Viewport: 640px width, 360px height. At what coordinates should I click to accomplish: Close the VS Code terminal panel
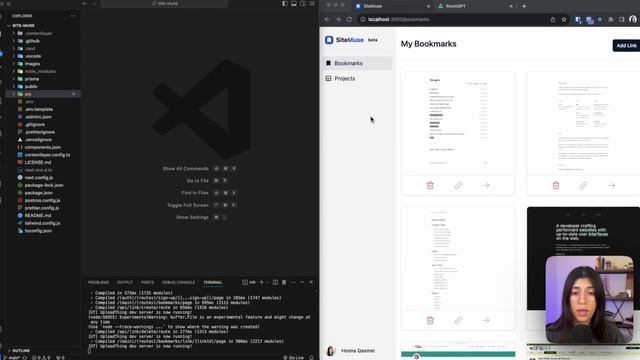(x=311, y=282)
